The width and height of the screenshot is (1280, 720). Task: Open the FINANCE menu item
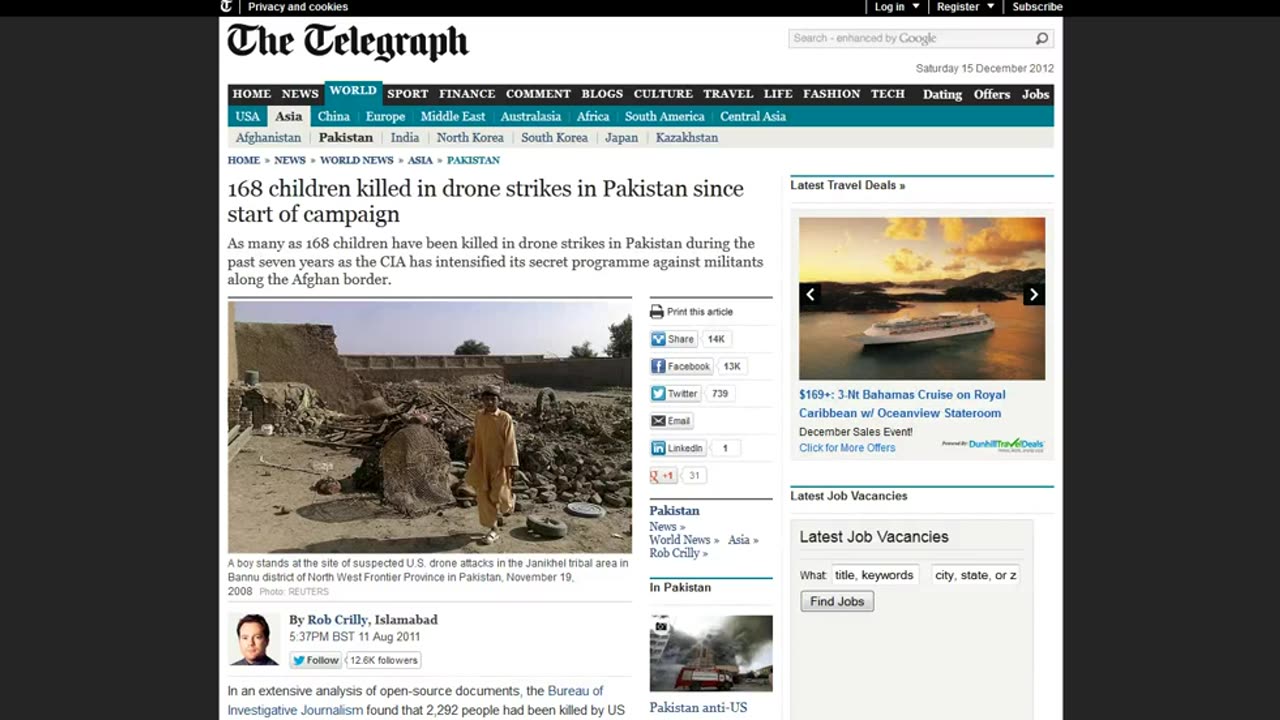click(467, 94)
